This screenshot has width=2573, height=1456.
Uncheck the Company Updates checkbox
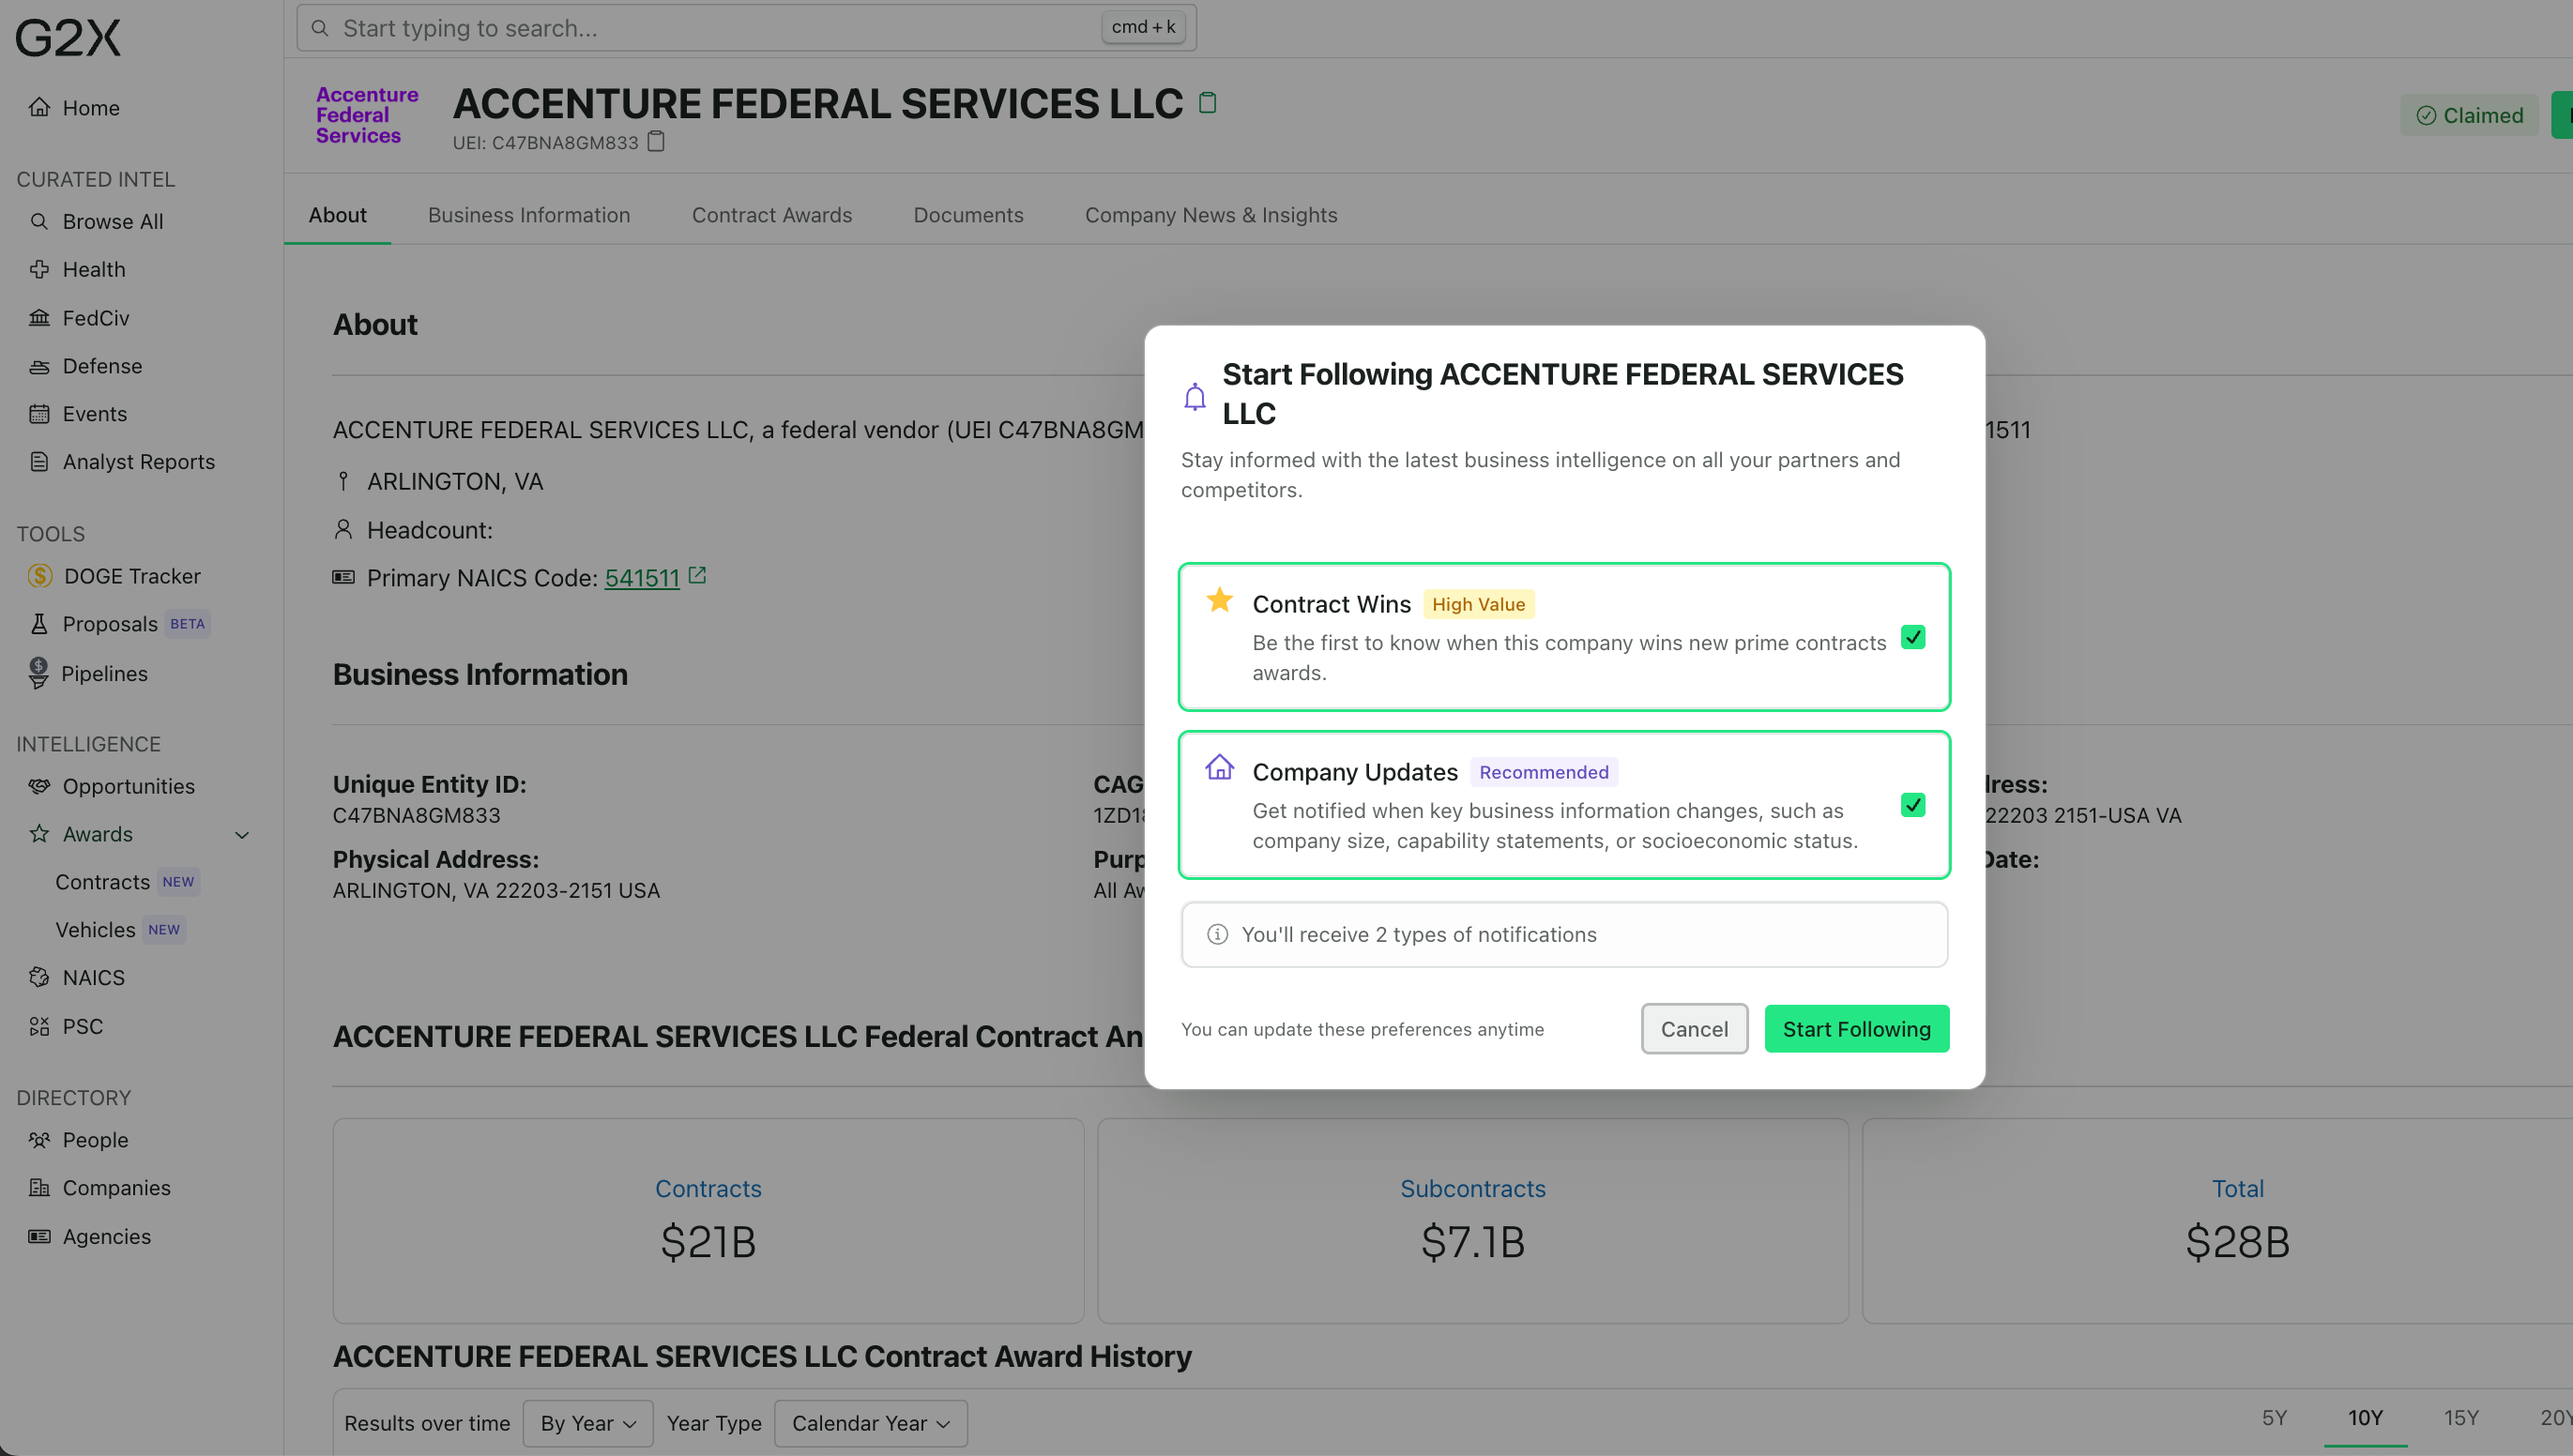1913,805
